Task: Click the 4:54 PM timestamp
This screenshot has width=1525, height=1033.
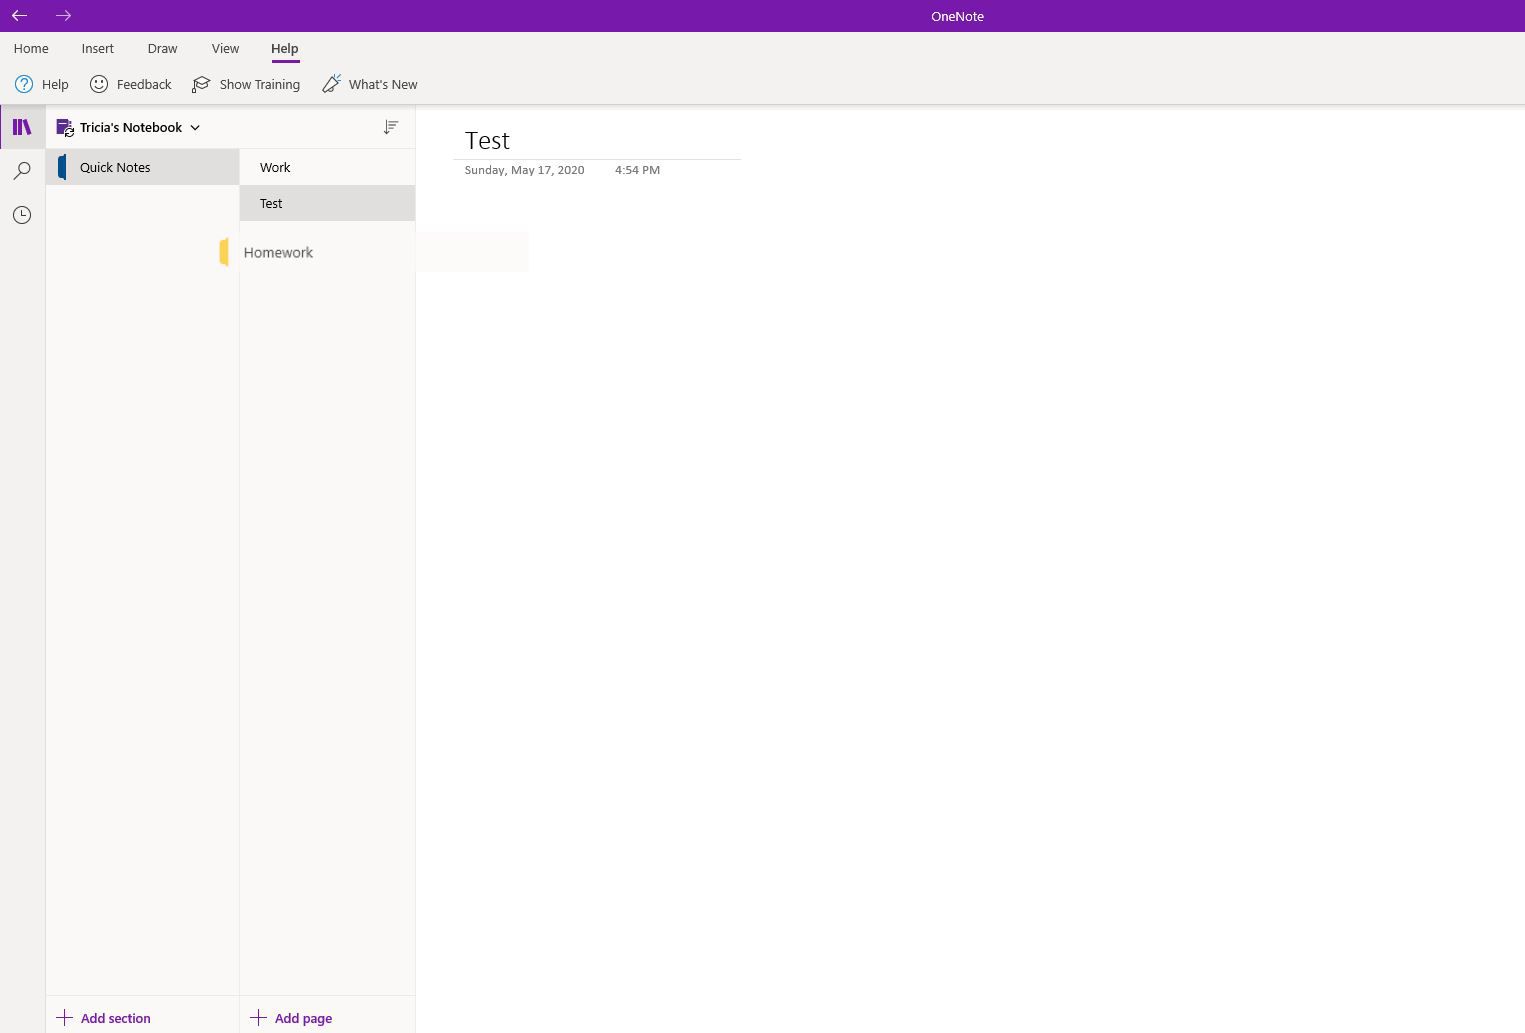Action: pyautogui.click(x=637, y=170)
